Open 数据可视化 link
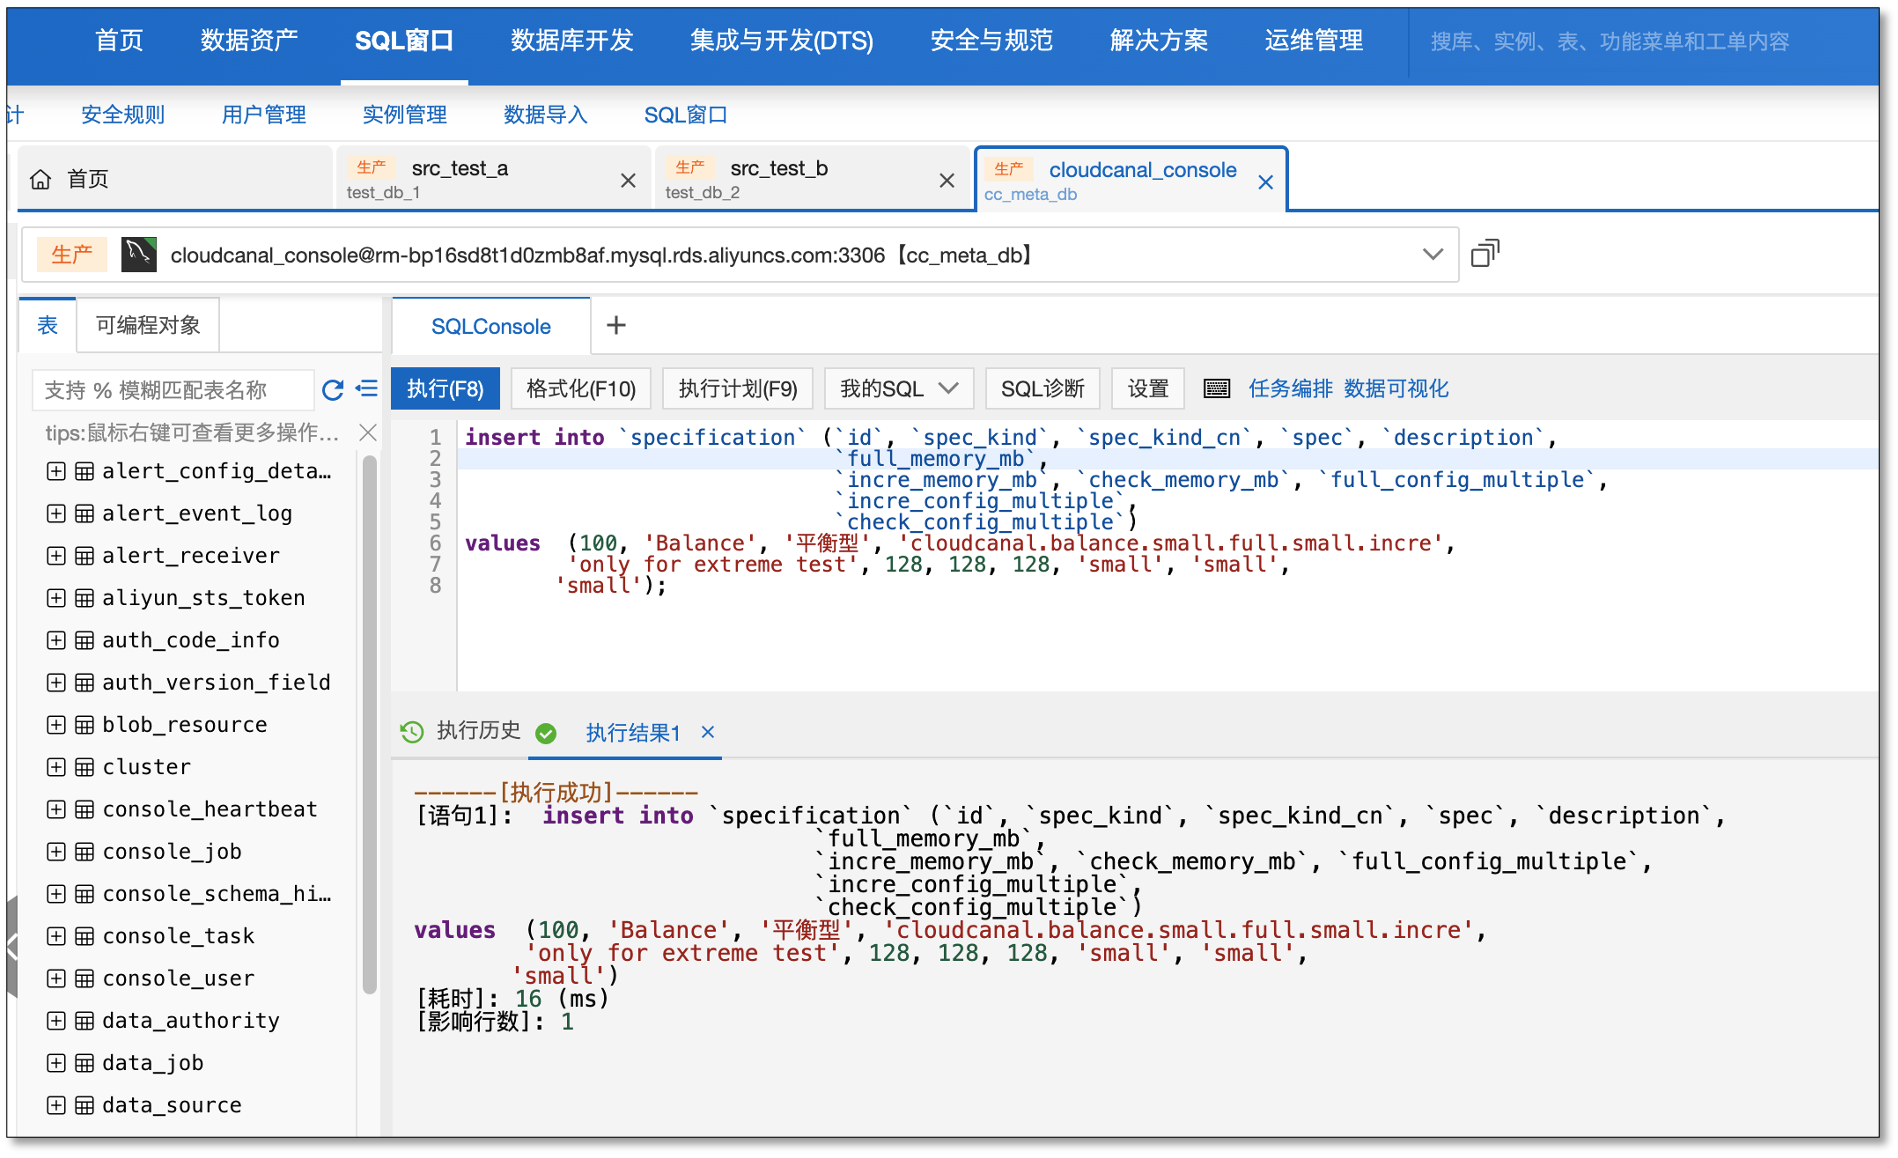 point(1396,388)
